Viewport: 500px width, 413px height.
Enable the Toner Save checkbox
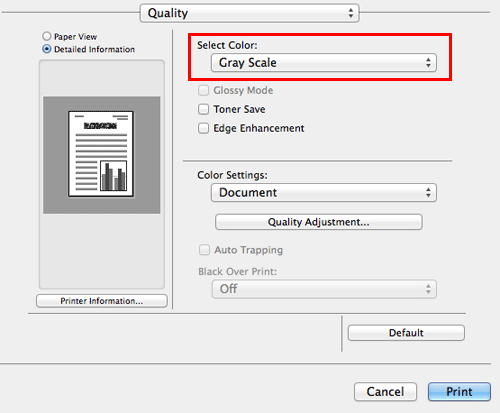203,109
